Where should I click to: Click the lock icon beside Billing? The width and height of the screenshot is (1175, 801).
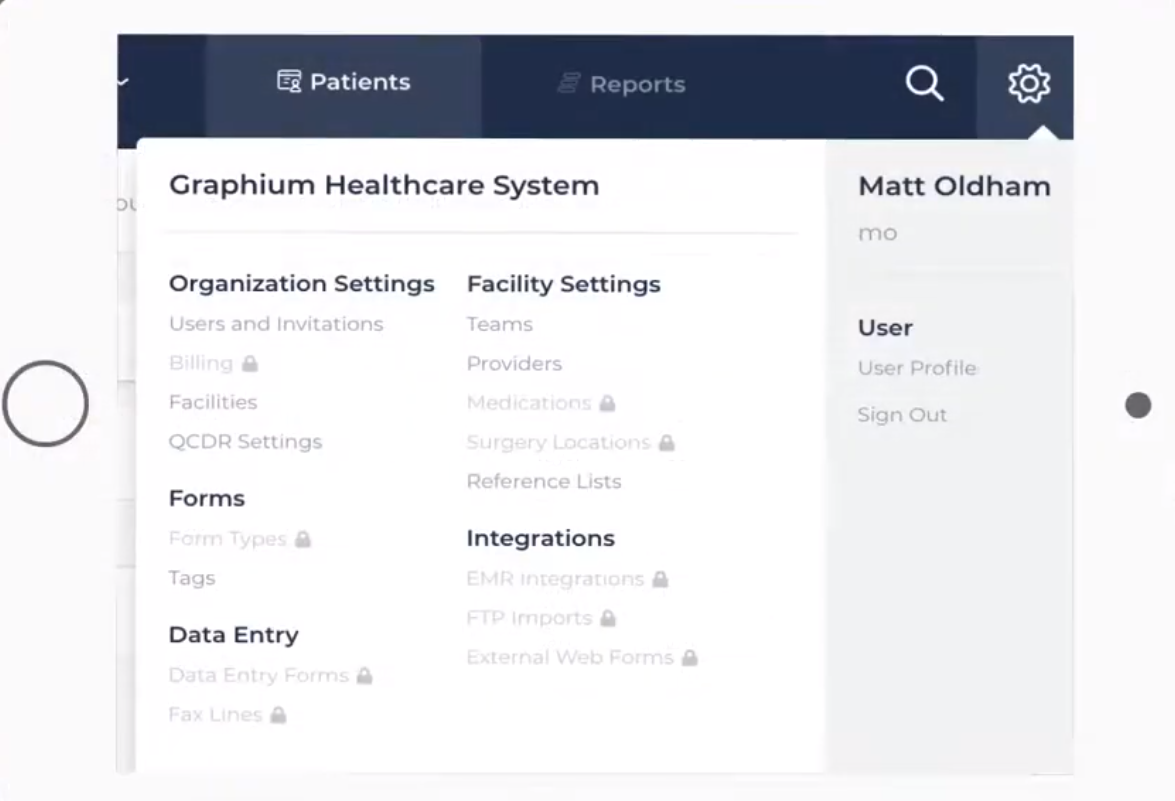[250, 364]
